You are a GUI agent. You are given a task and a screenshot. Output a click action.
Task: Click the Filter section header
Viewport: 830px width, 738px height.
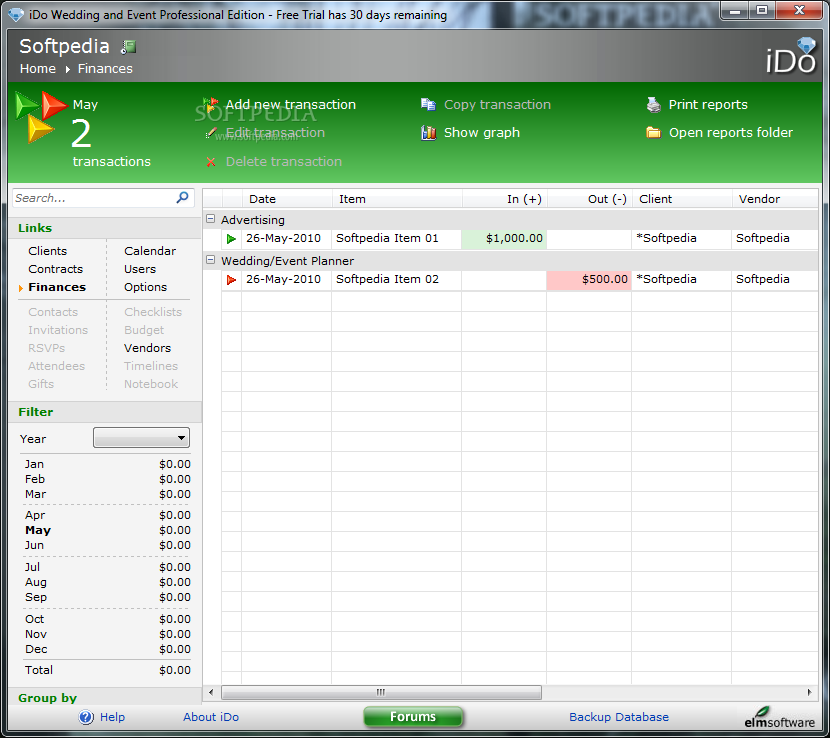[x=105, y=412]
